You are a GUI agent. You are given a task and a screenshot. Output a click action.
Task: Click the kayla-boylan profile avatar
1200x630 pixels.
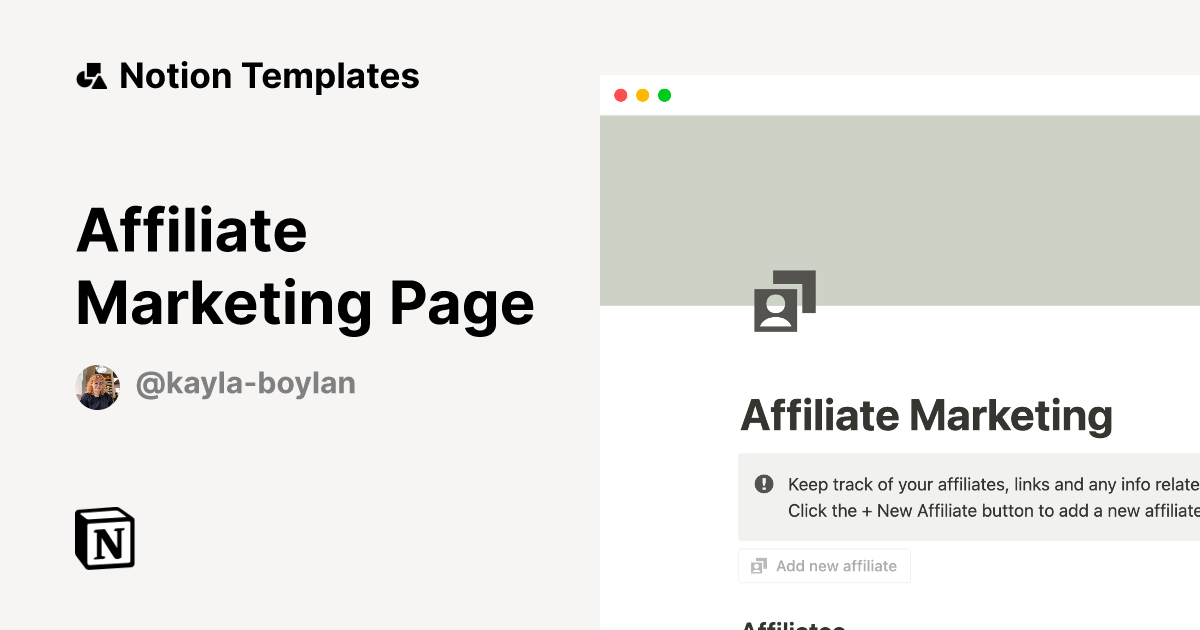[97, 387]
